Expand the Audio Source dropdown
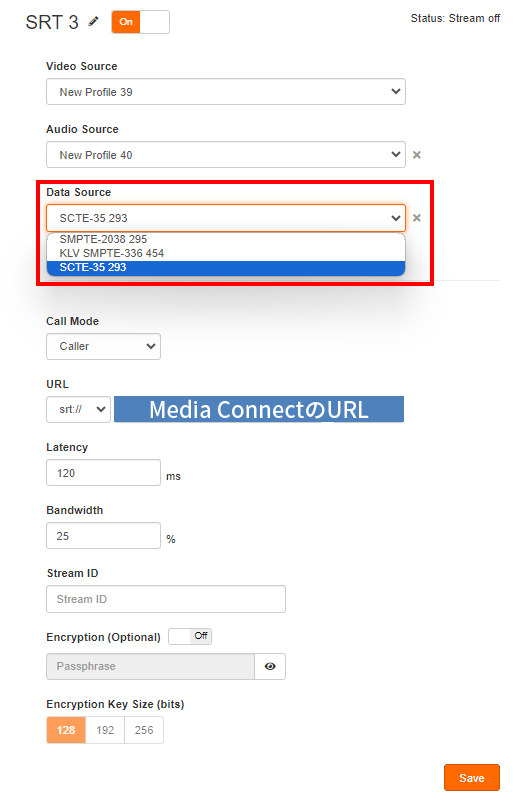 [x=226, y=155]
